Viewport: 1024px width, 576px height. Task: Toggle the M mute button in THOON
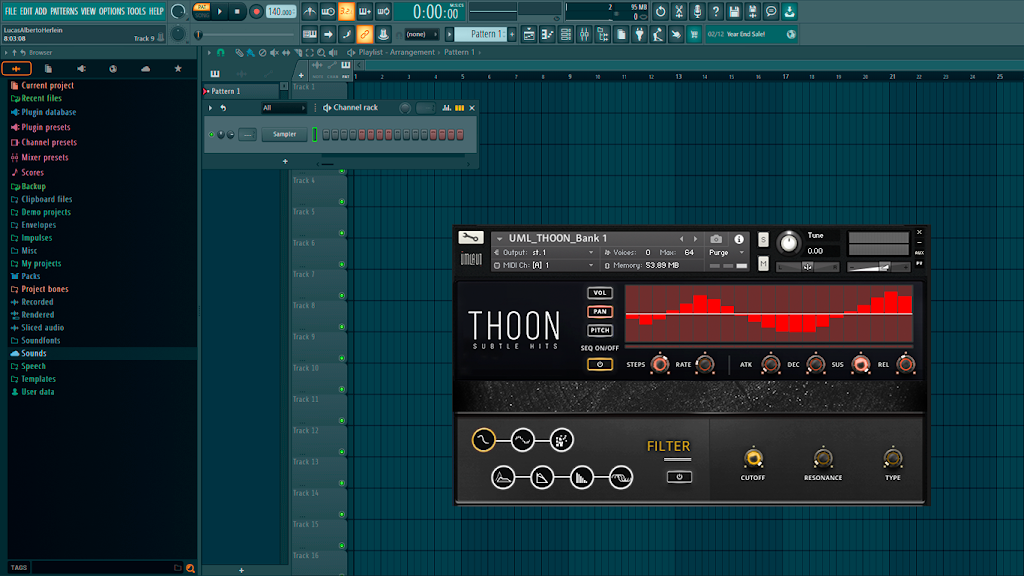click(x=763, y=263)
